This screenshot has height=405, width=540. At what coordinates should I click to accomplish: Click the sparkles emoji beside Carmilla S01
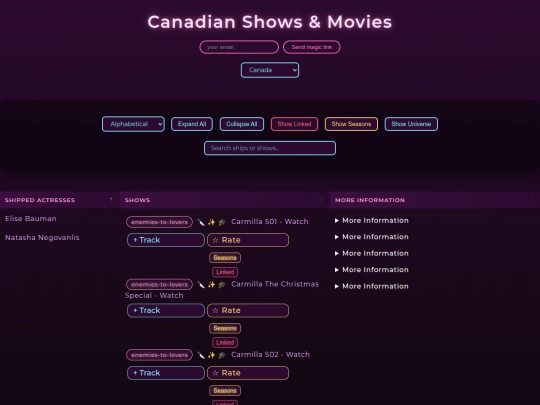pyautogui.click(x=211, y=222)
